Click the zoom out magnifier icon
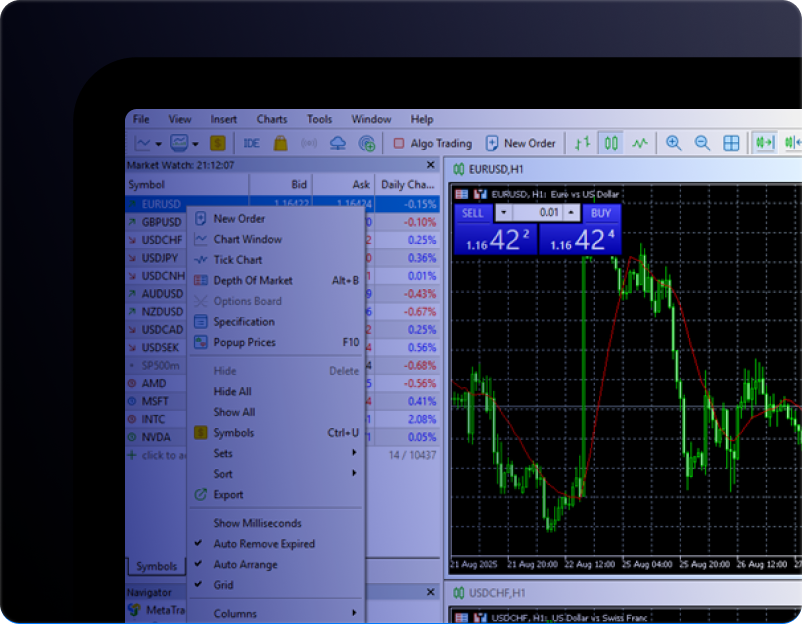The image size is (802, 624). pyautogui.click(x=702, y=143)
